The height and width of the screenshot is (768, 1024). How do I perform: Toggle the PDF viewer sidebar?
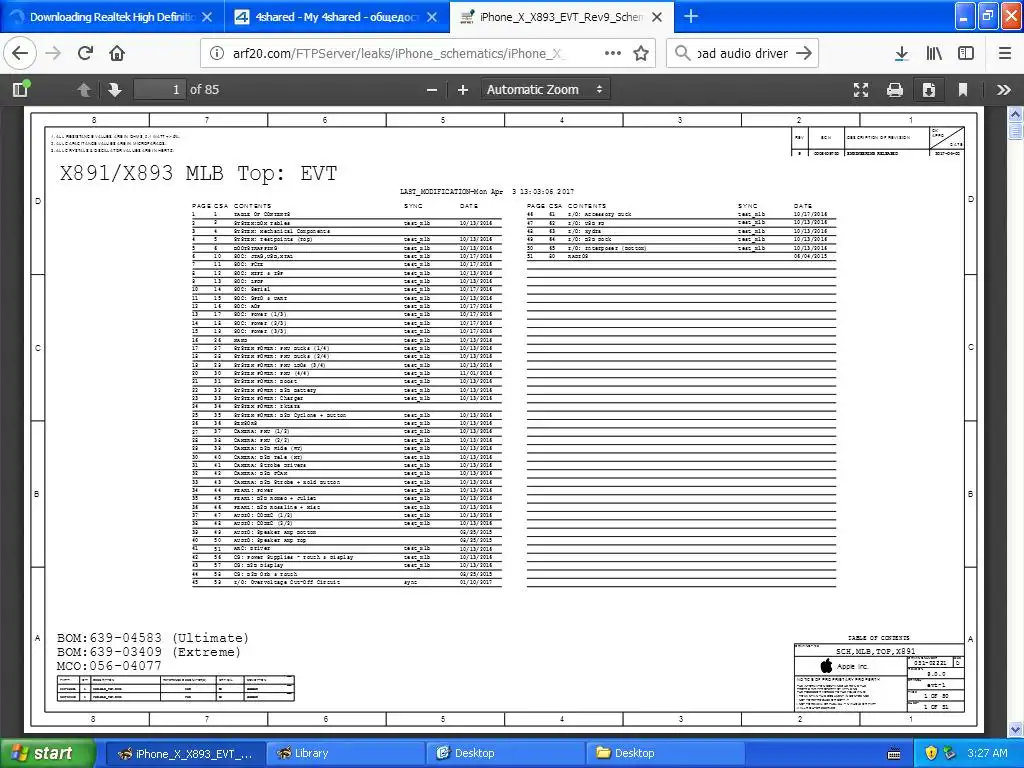tap(20, 89)
